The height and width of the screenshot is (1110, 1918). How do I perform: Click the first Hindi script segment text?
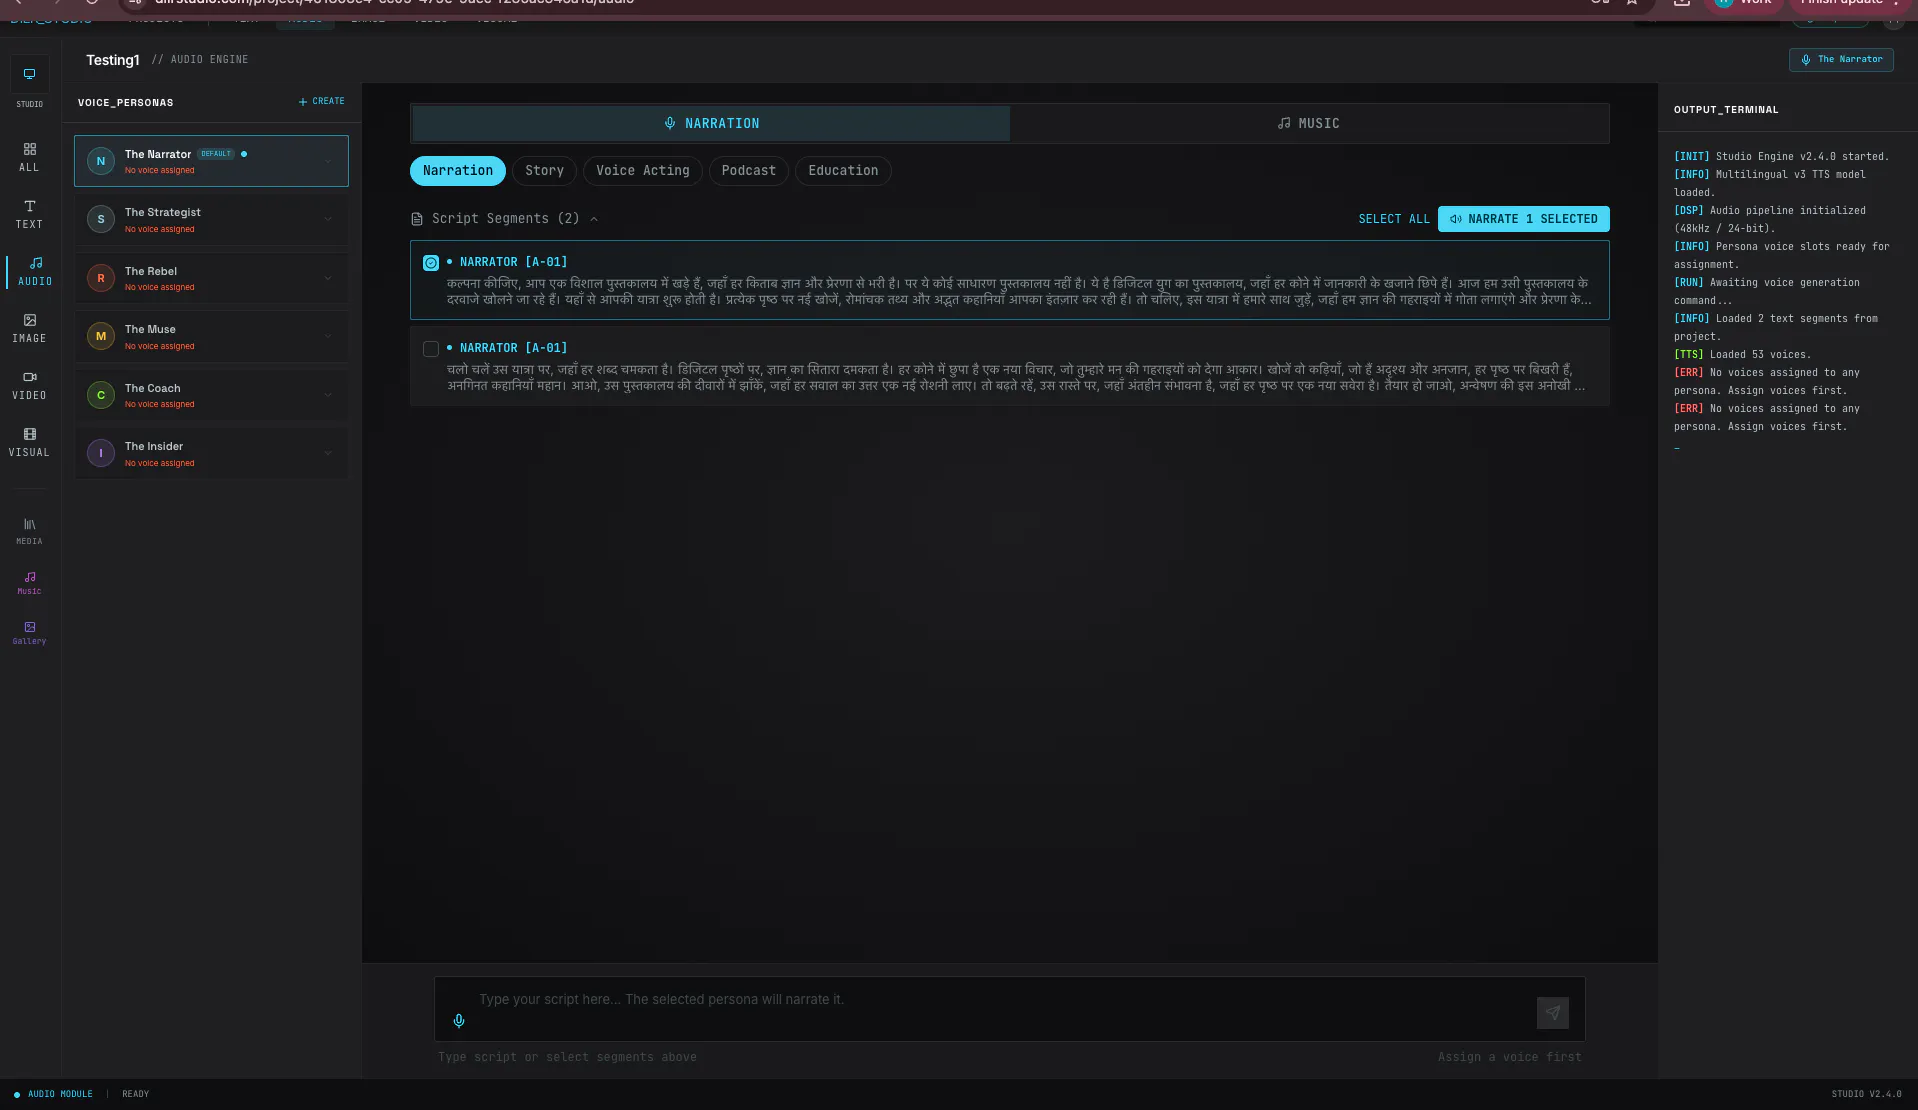(x=1018, y=292)
